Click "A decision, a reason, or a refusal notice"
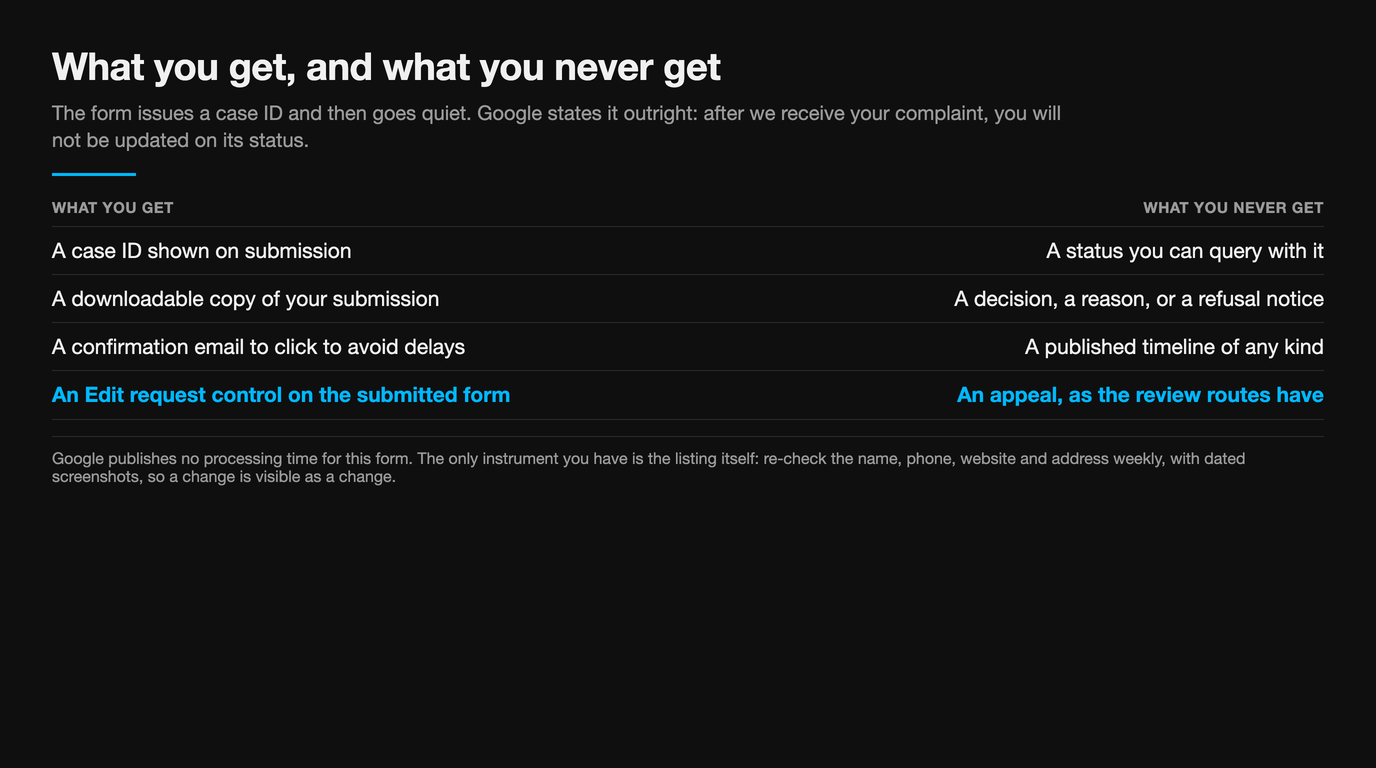The height and width of the screenshot is (768, 1376). 1139,299
